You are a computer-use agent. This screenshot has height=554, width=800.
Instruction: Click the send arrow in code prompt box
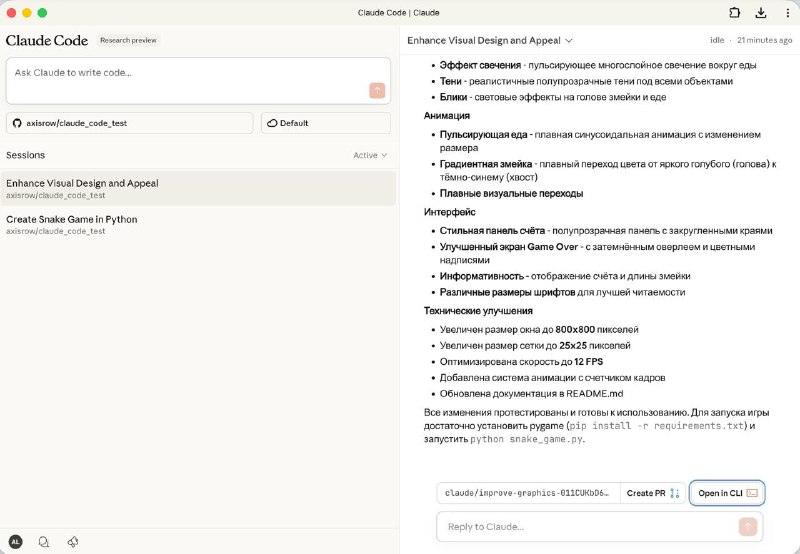pyautogui.click(x=377, y=90)
